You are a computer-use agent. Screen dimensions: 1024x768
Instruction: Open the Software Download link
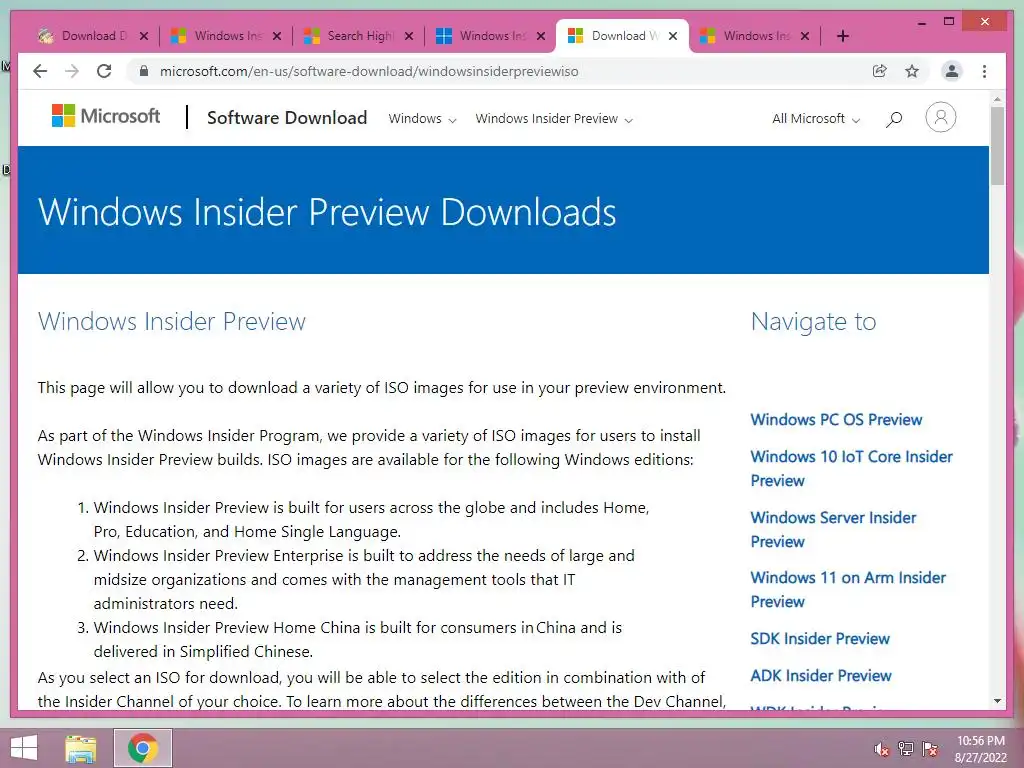coord(287,118)
